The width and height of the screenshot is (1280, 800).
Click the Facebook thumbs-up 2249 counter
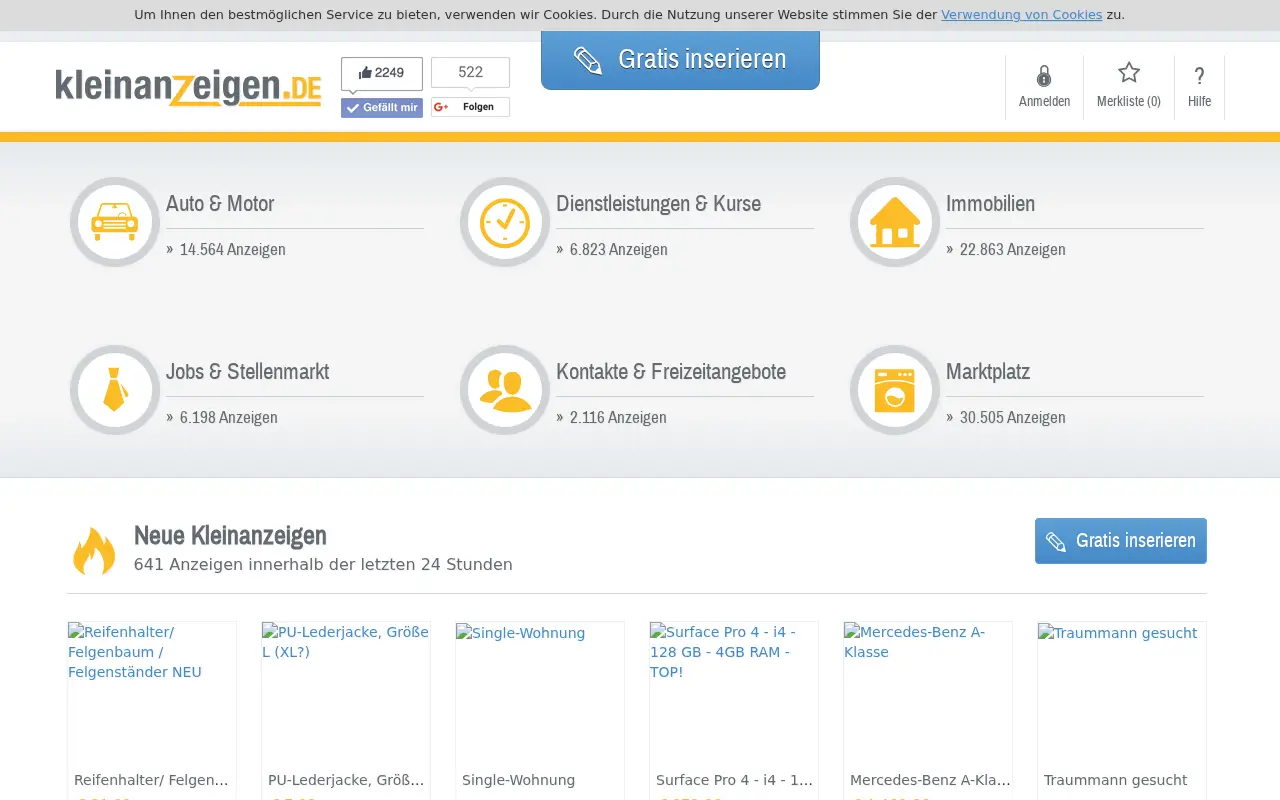[x=382, y=73]
